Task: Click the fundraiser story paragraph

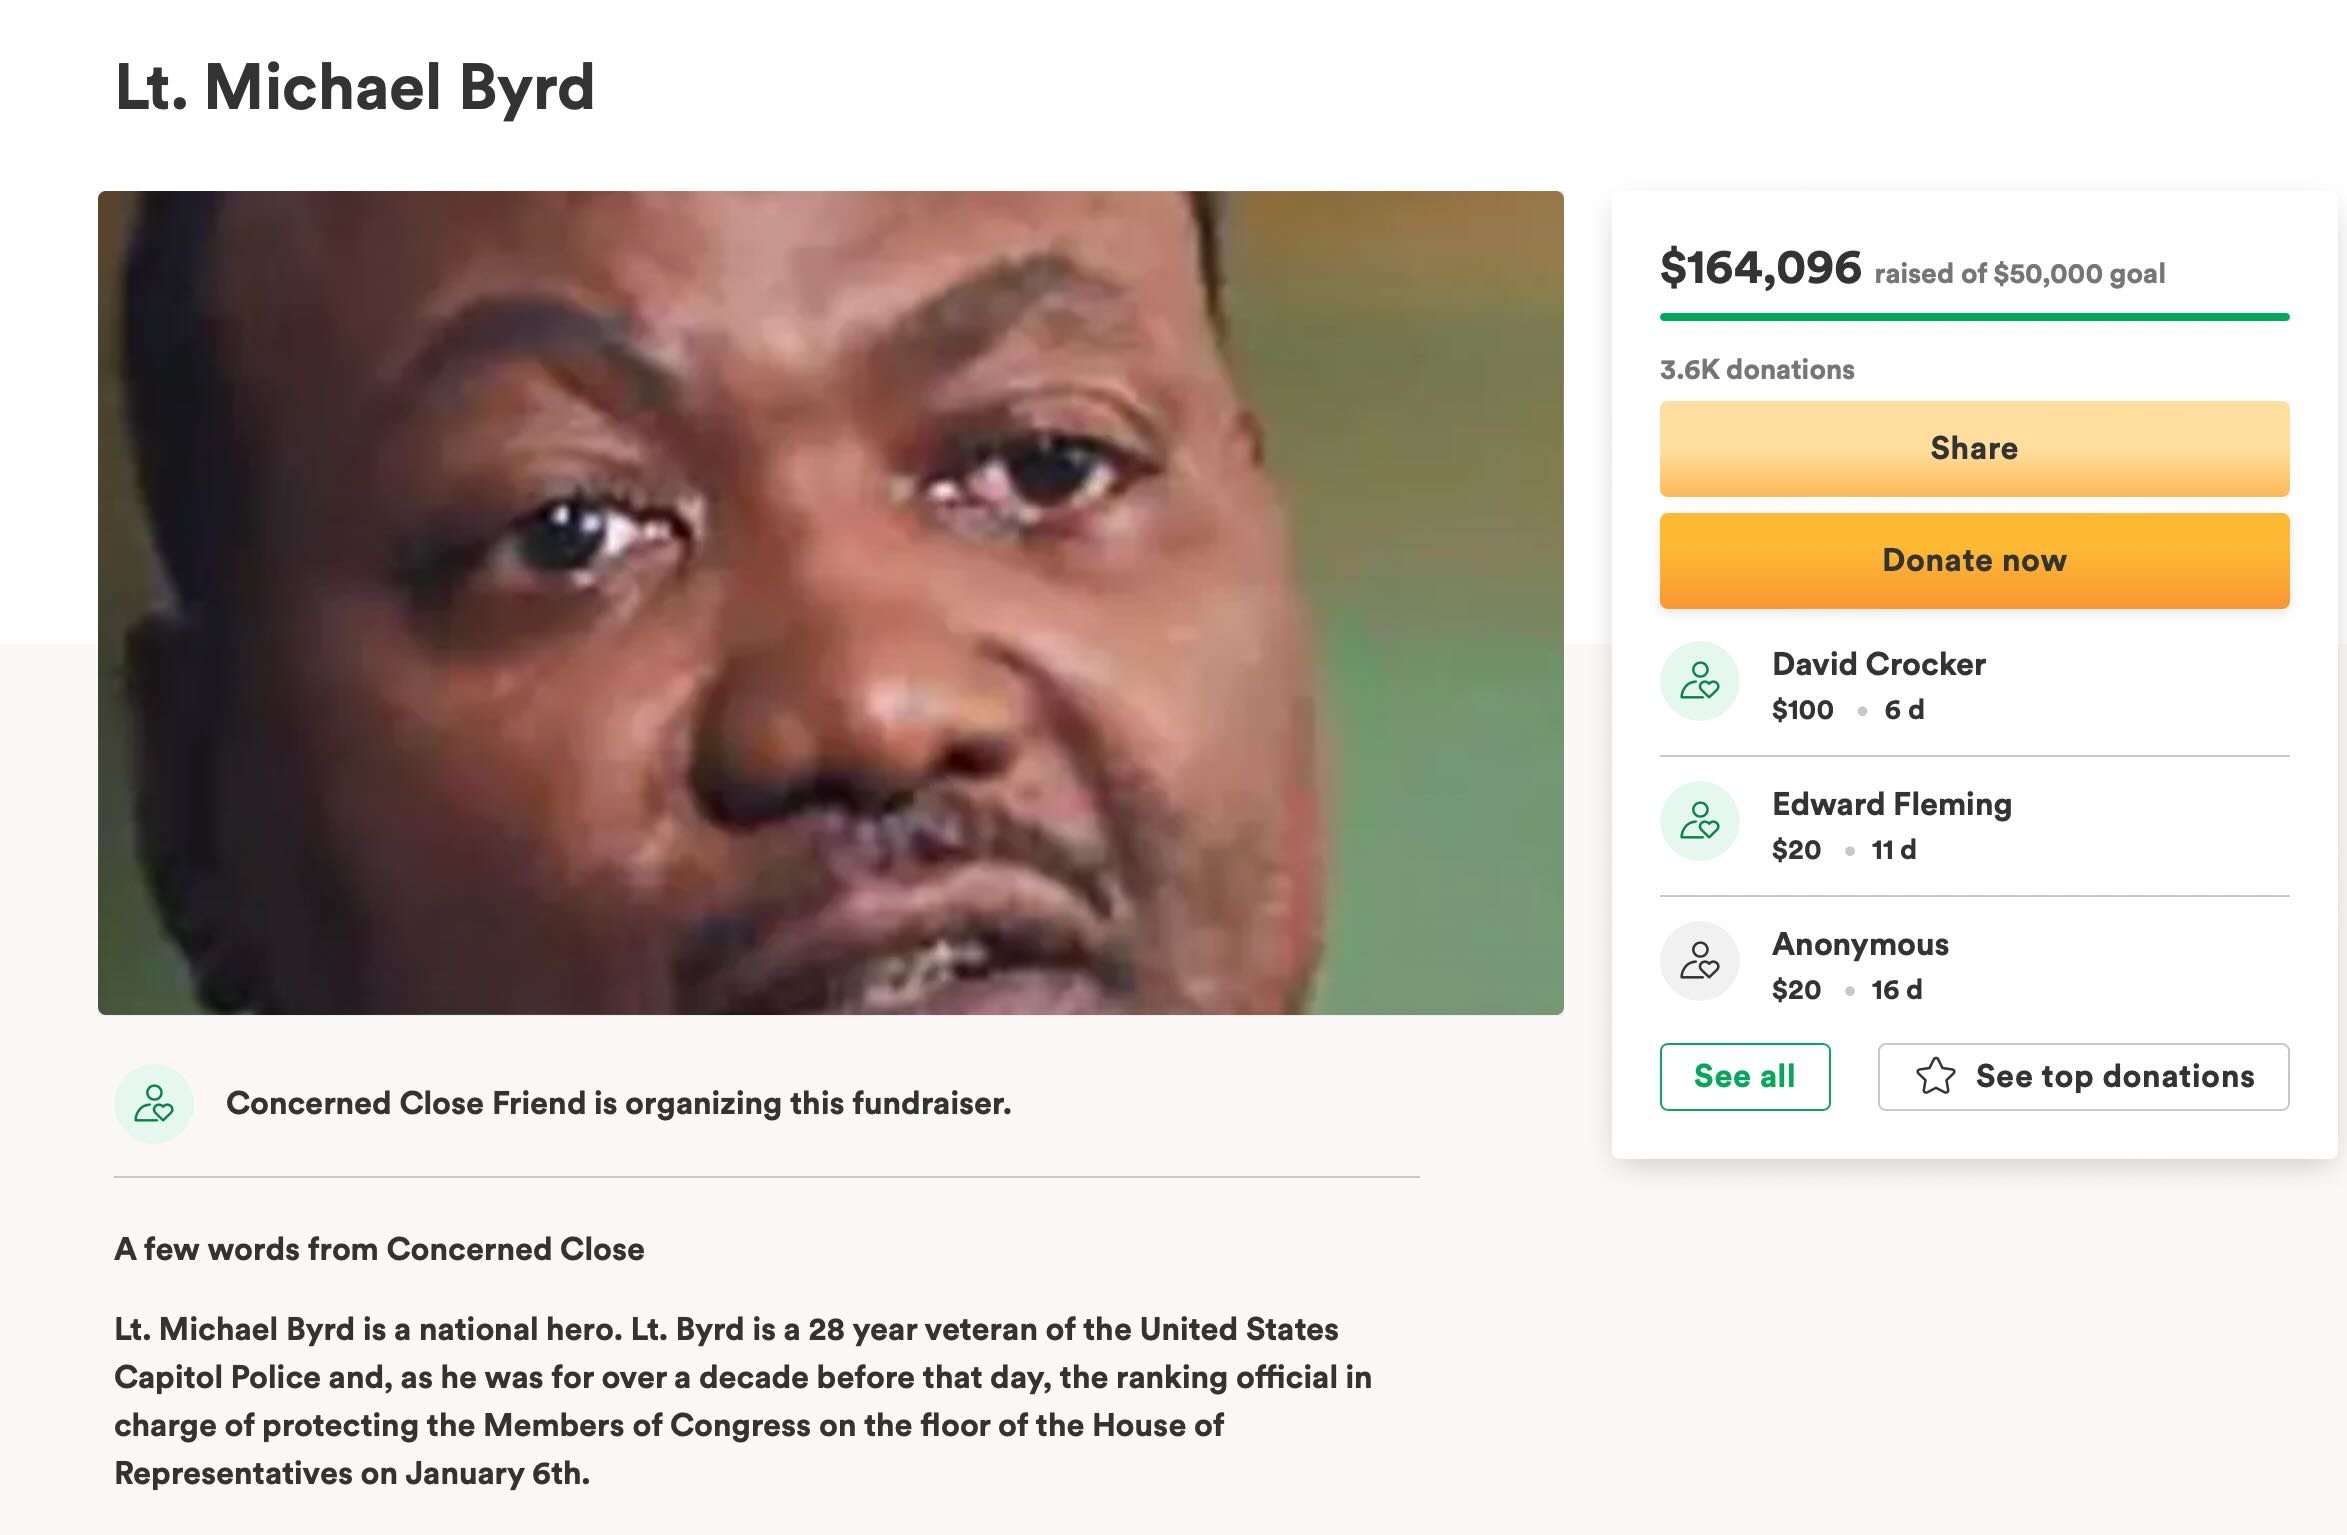Action: click(743, 1401)
